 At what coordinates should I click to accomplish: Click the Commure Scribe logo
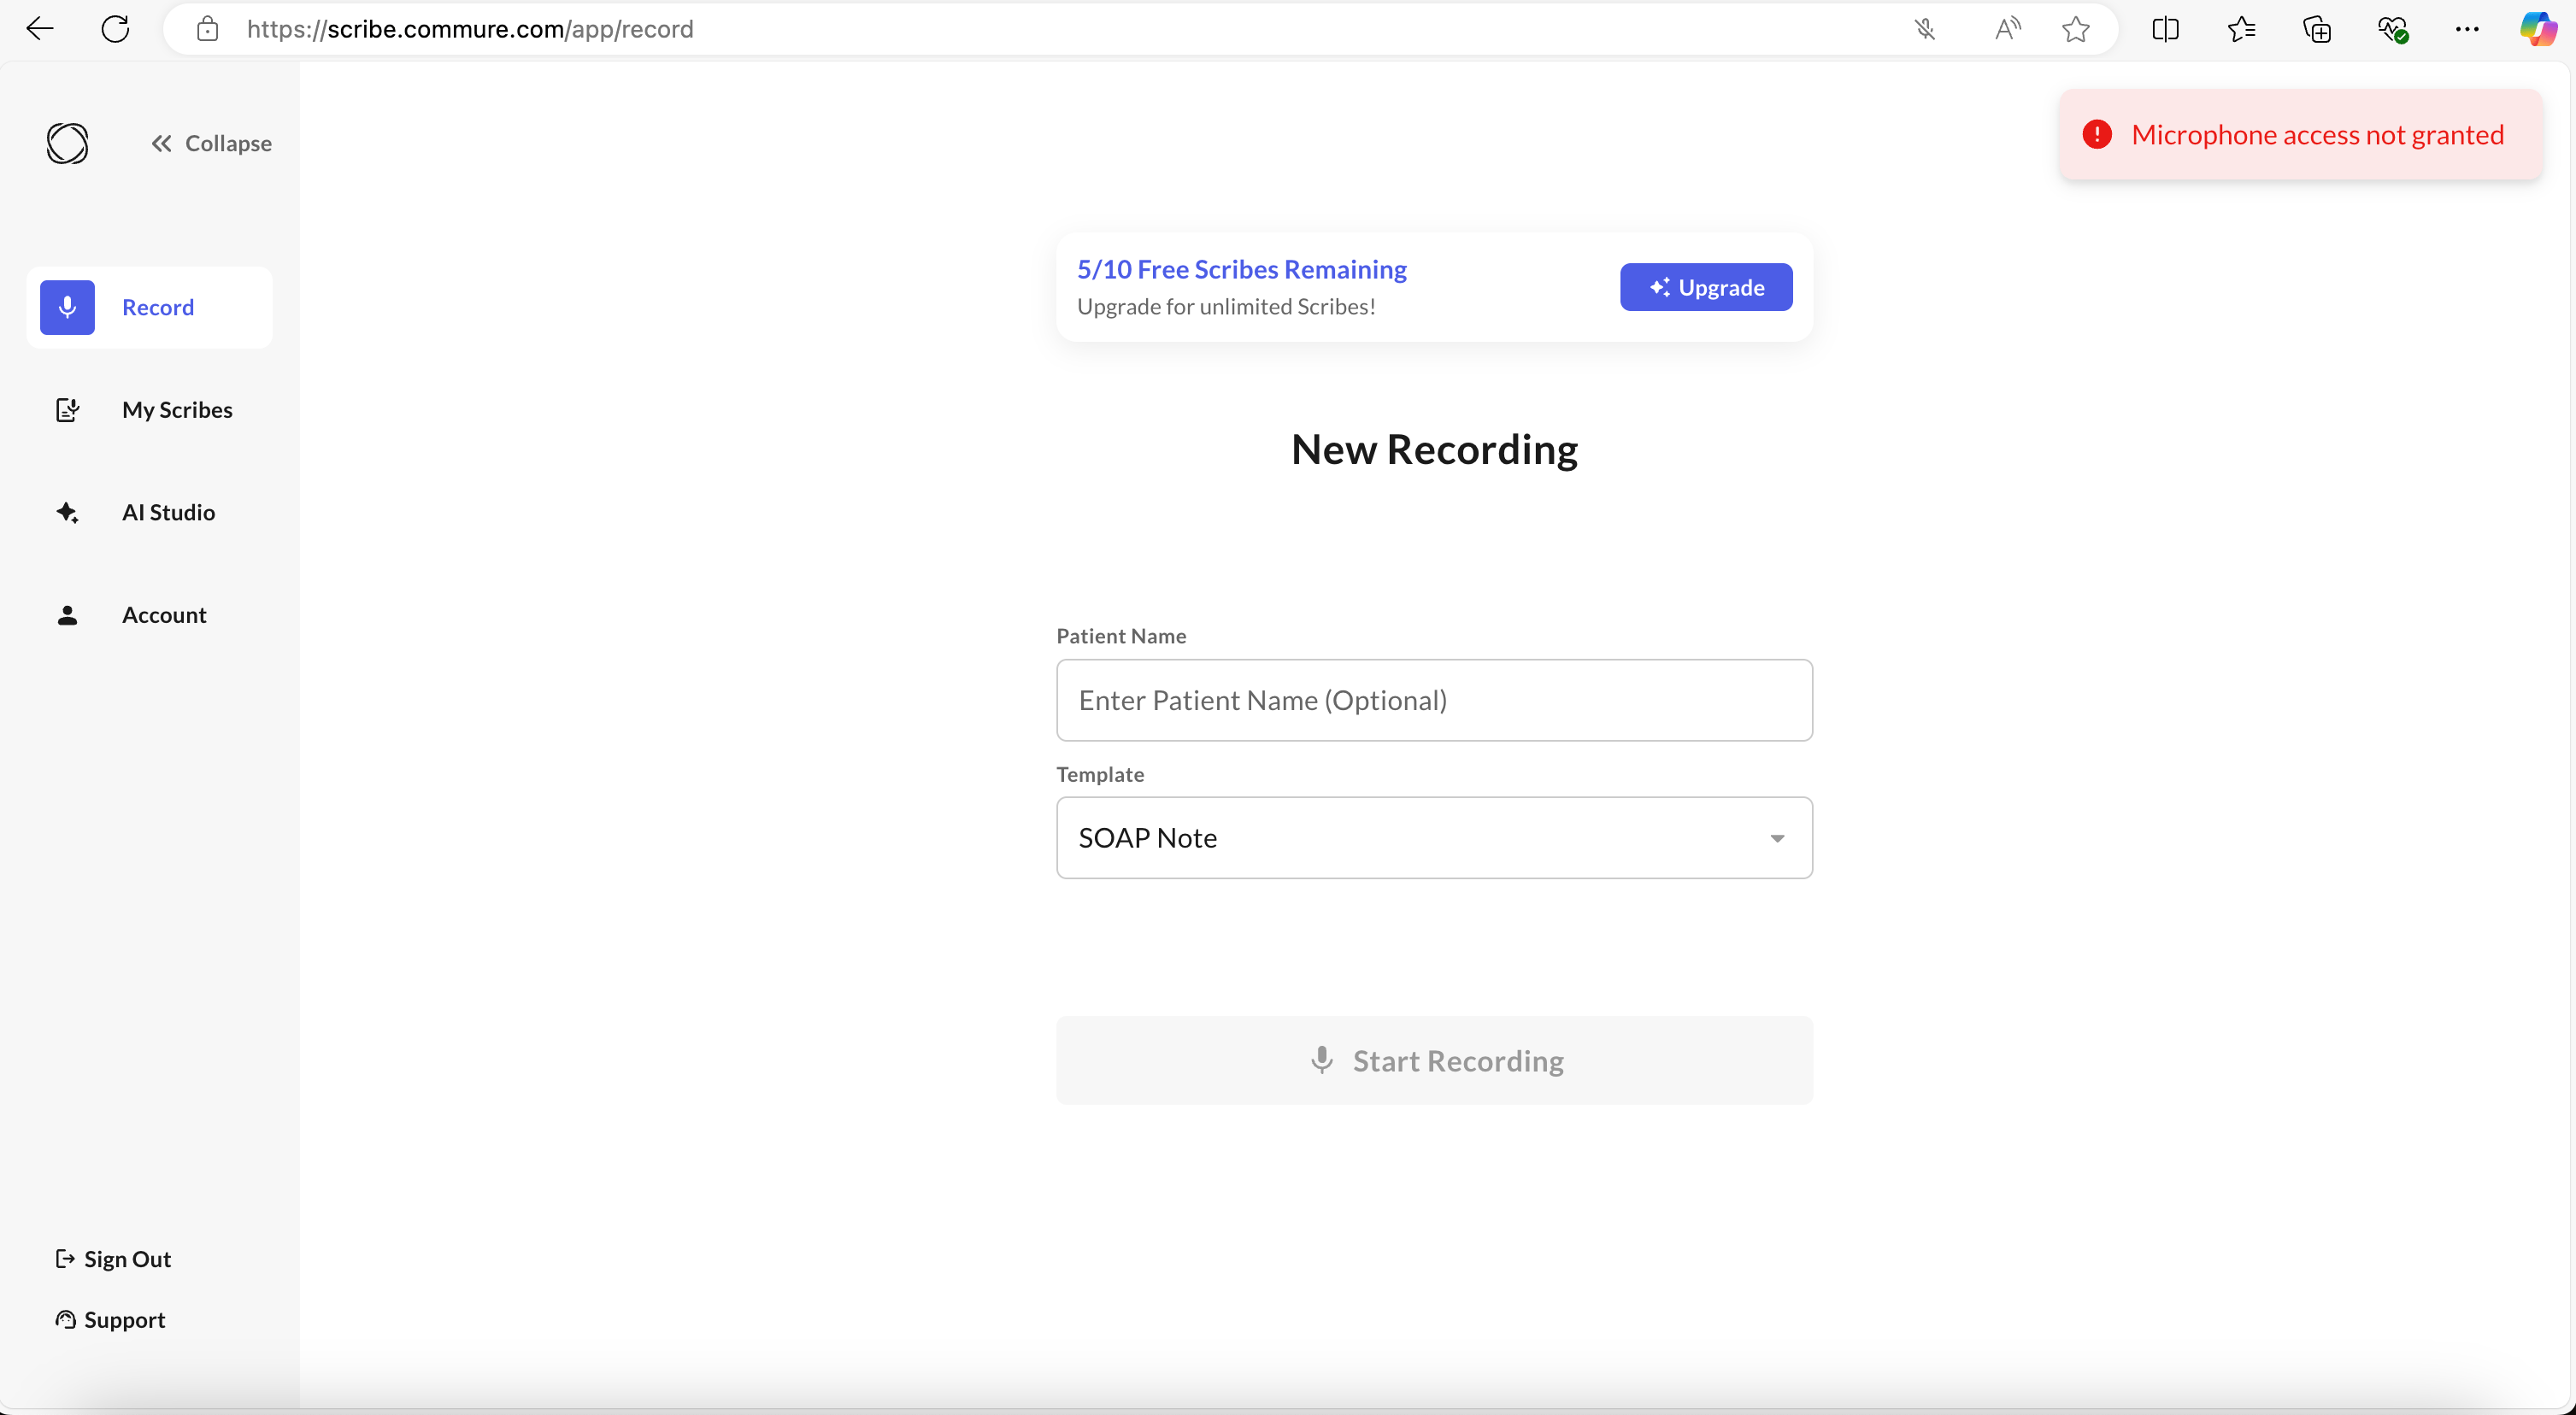[x=67, y=143]
